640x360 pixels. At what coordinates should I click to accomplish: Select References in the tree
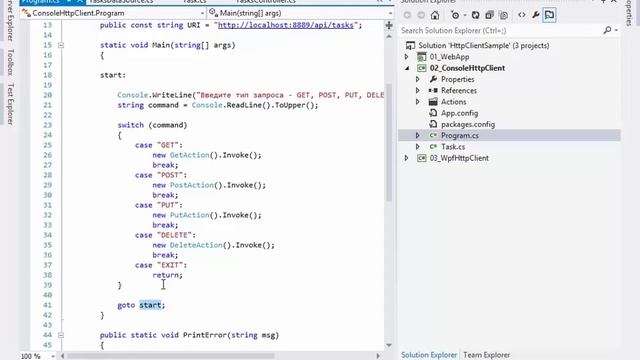coord(458,91)
